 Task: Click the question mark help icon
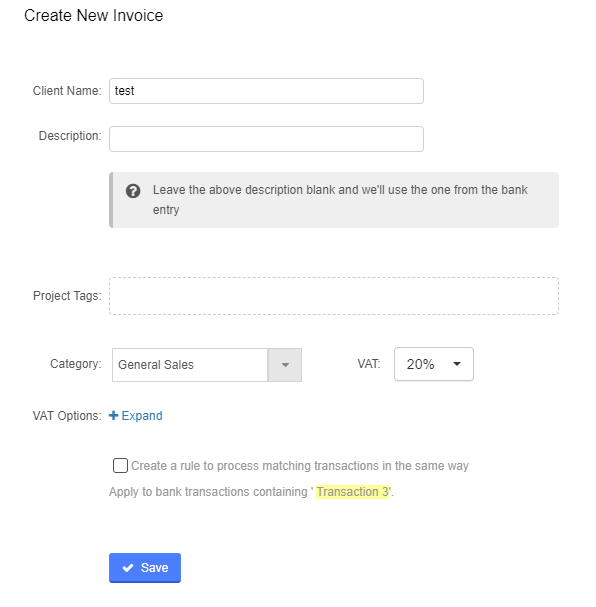(x=133, y=191)
